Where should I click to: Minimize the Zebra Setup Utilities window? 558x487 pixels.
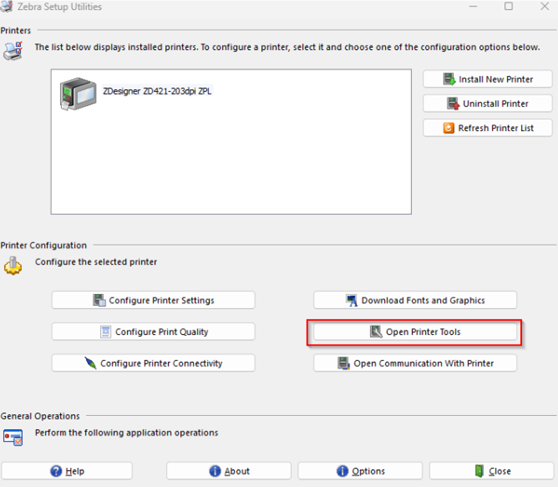(473, 6)
